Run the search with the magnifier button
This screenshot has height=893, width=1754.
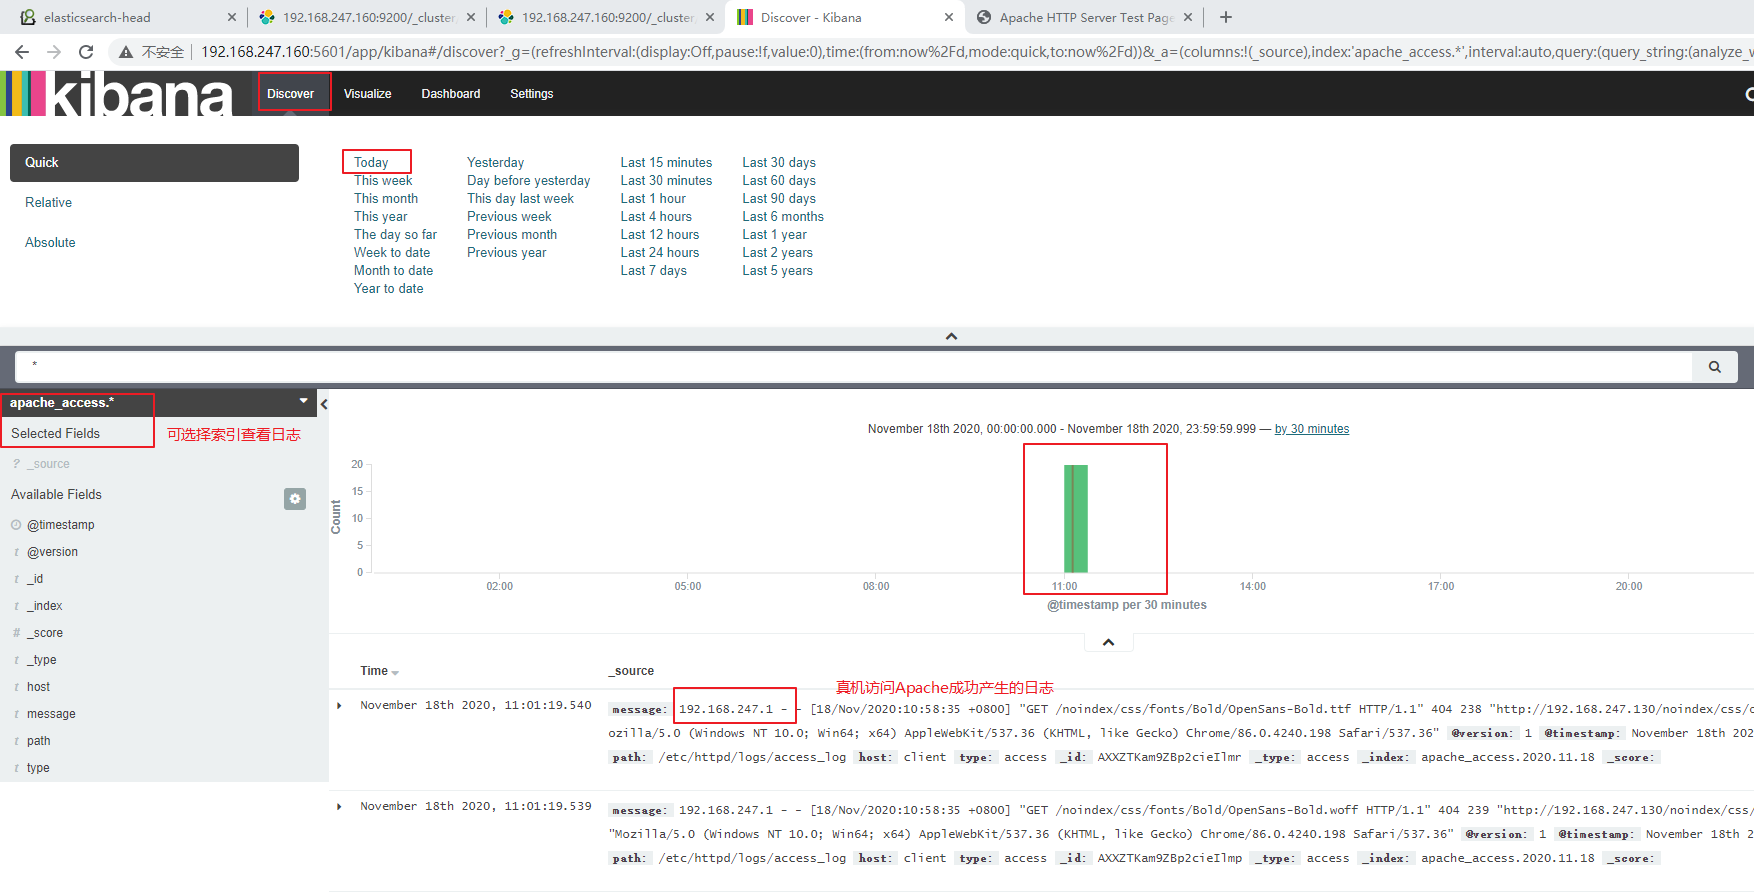(1715, 367)
